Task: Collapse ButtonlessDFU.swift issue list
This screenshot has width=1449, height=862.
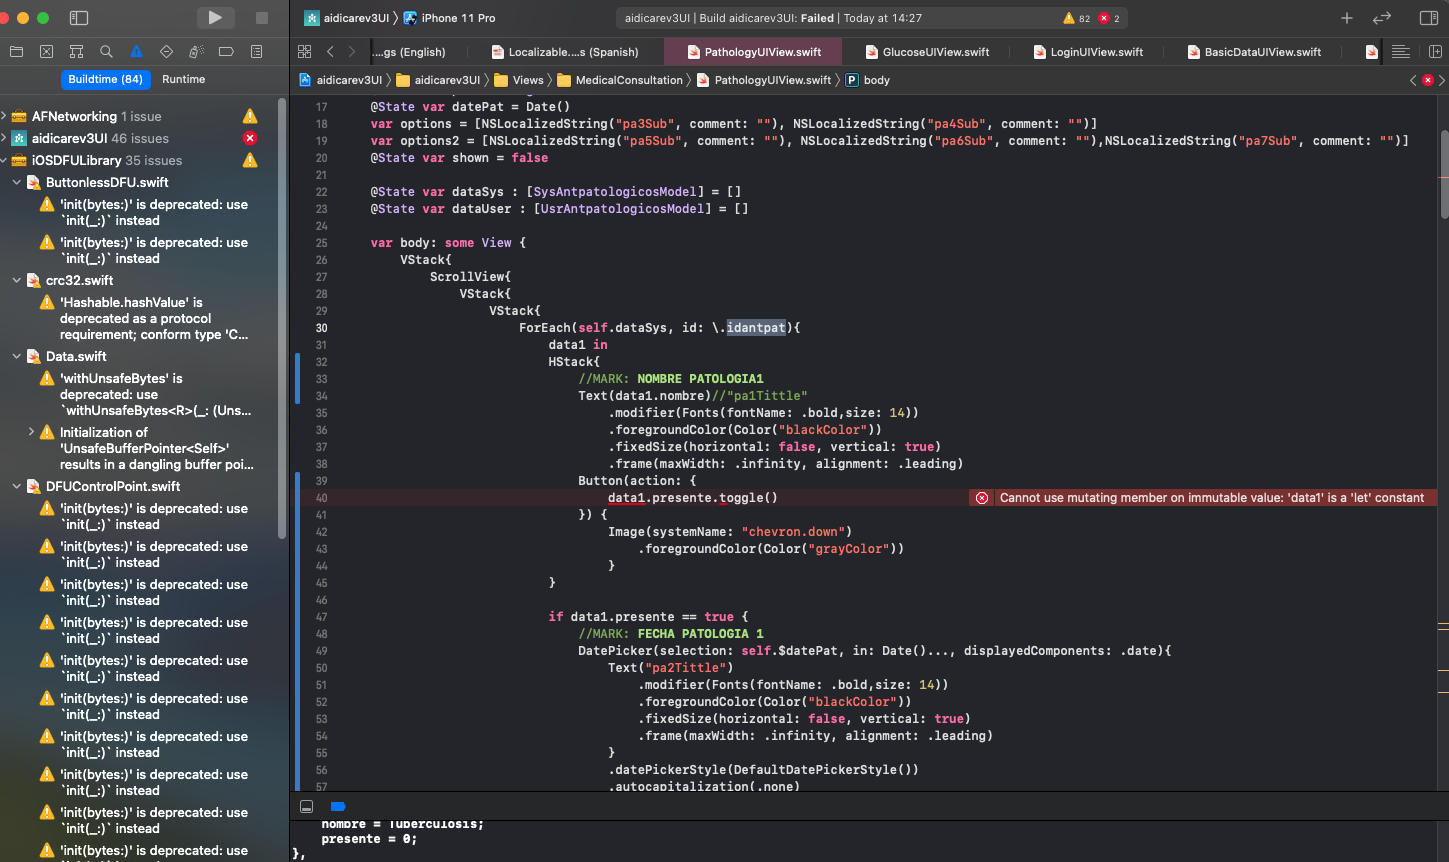Action: [x=16, y=182]
